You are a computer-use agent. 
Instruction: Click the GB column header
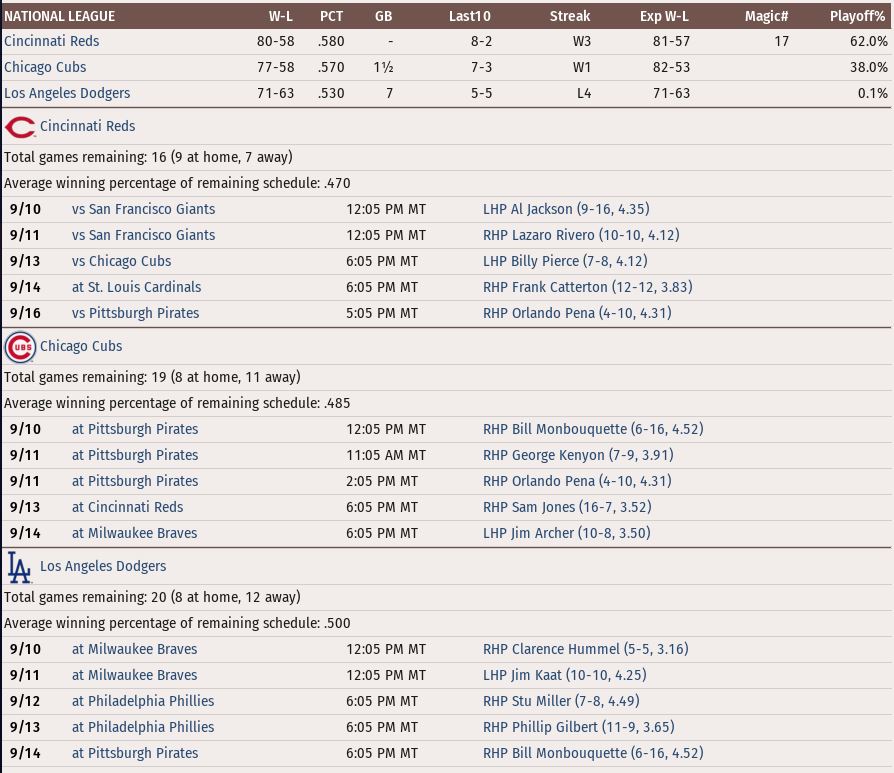point(384,17)
